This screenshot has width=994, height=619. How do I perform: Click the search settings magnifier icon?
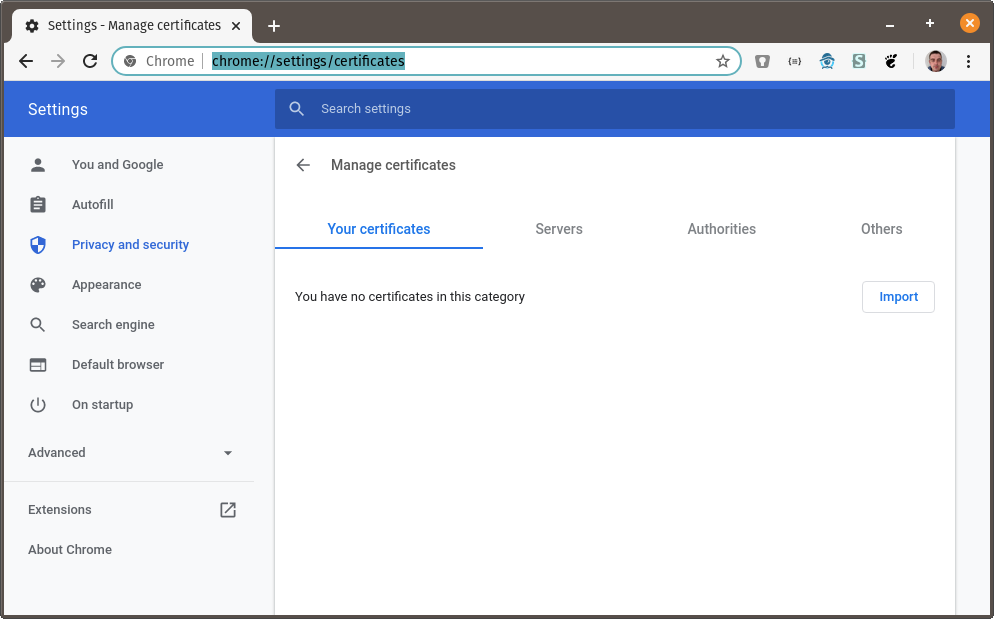(296, 108)
